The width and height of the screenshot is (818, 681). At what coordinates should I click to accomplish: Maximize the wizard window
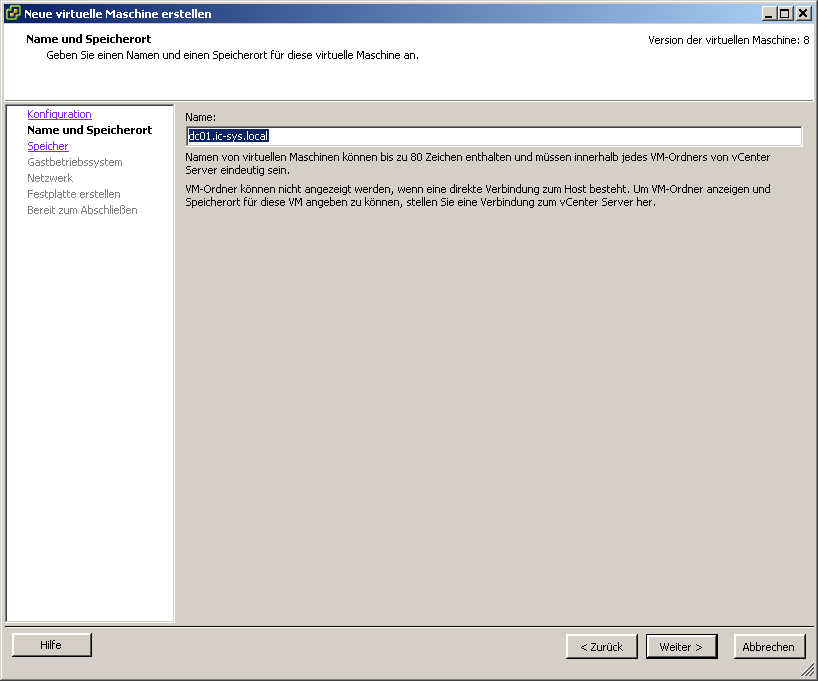[x=785, y=14]
